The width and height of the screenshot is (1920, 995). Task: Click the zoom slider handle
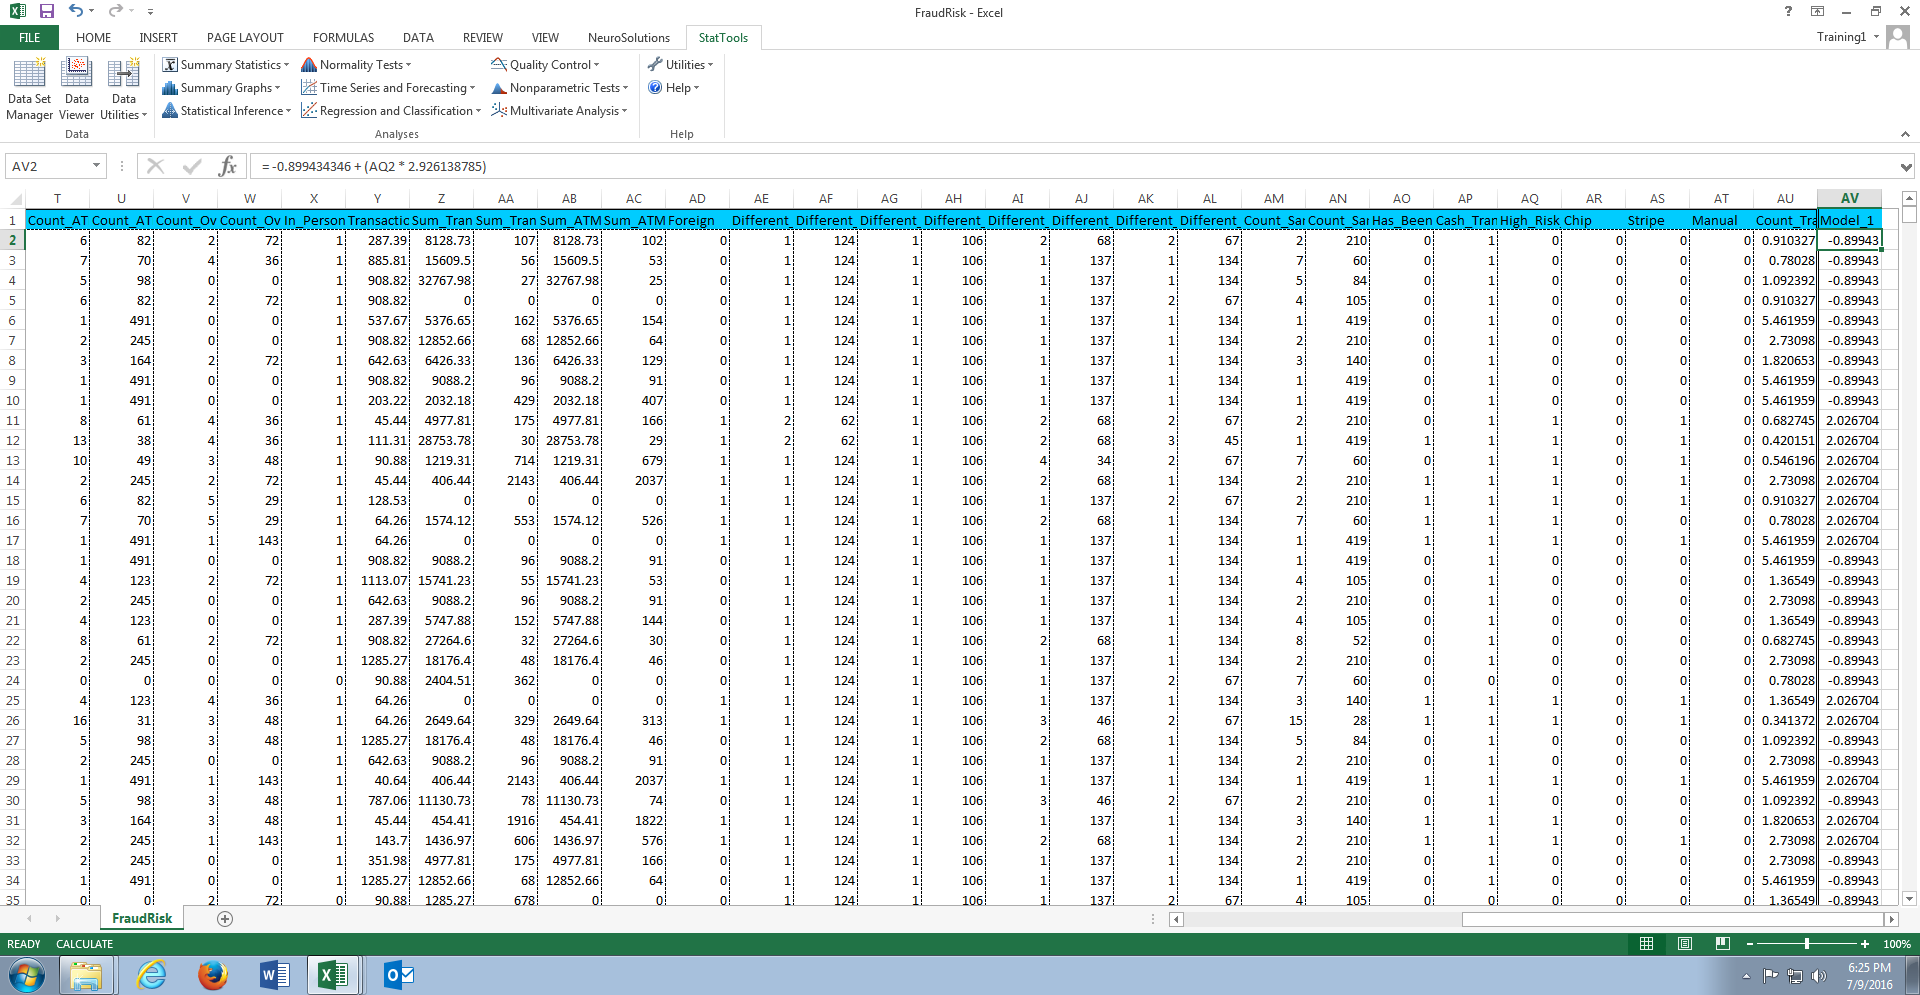tap(1806, 944)
